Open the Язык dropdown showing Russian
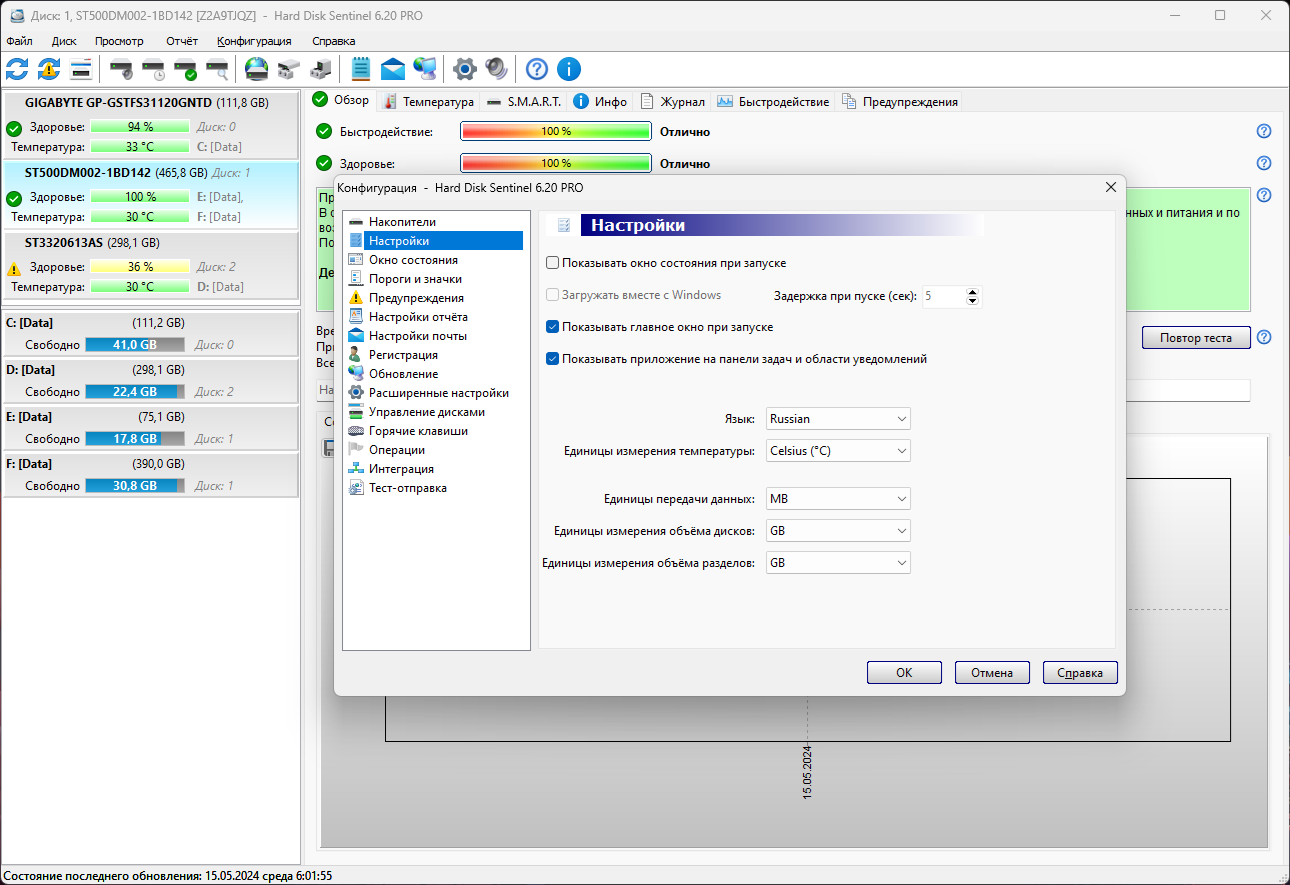Viewport: 1290px width, 885px height. [838, 419]
